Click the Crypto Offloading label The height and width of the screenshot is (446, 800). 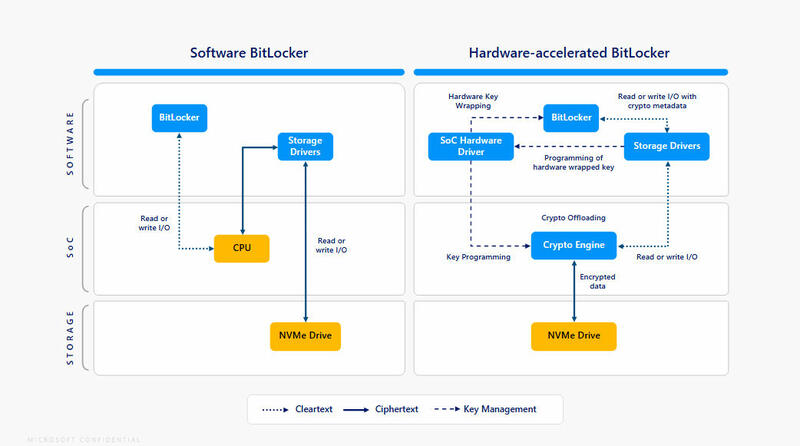574,217
